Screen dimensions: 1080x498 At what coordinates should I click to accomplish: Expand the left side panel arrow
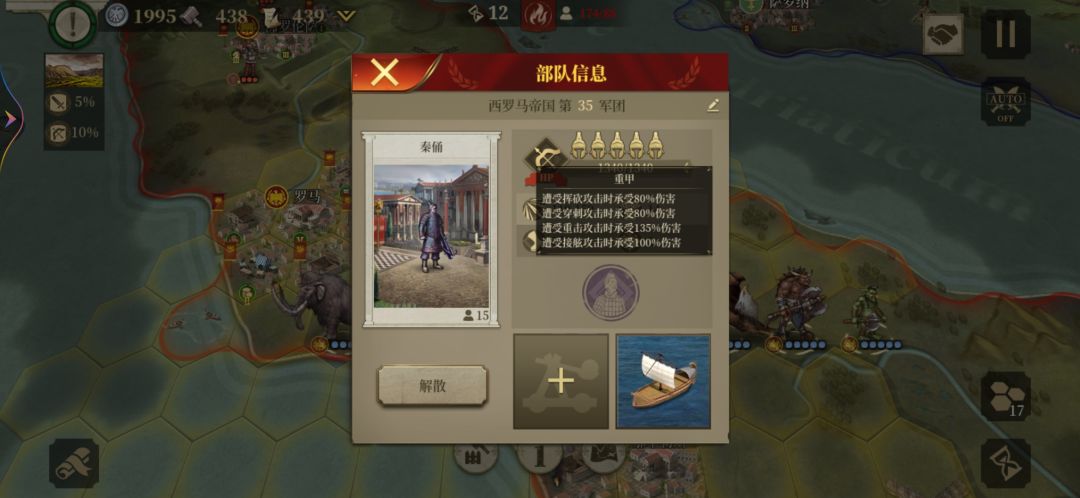[10, 120]
